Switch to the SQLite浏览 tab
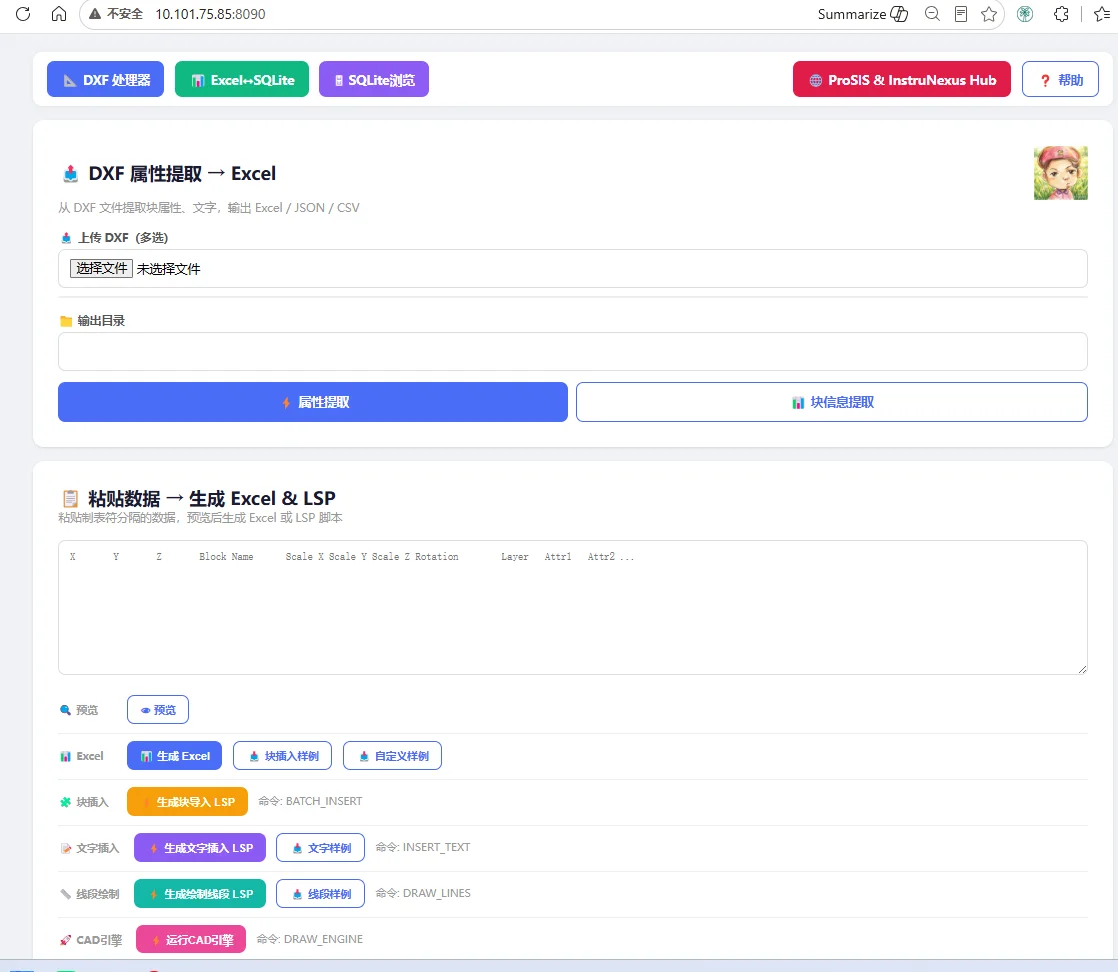 coord(374,79)
